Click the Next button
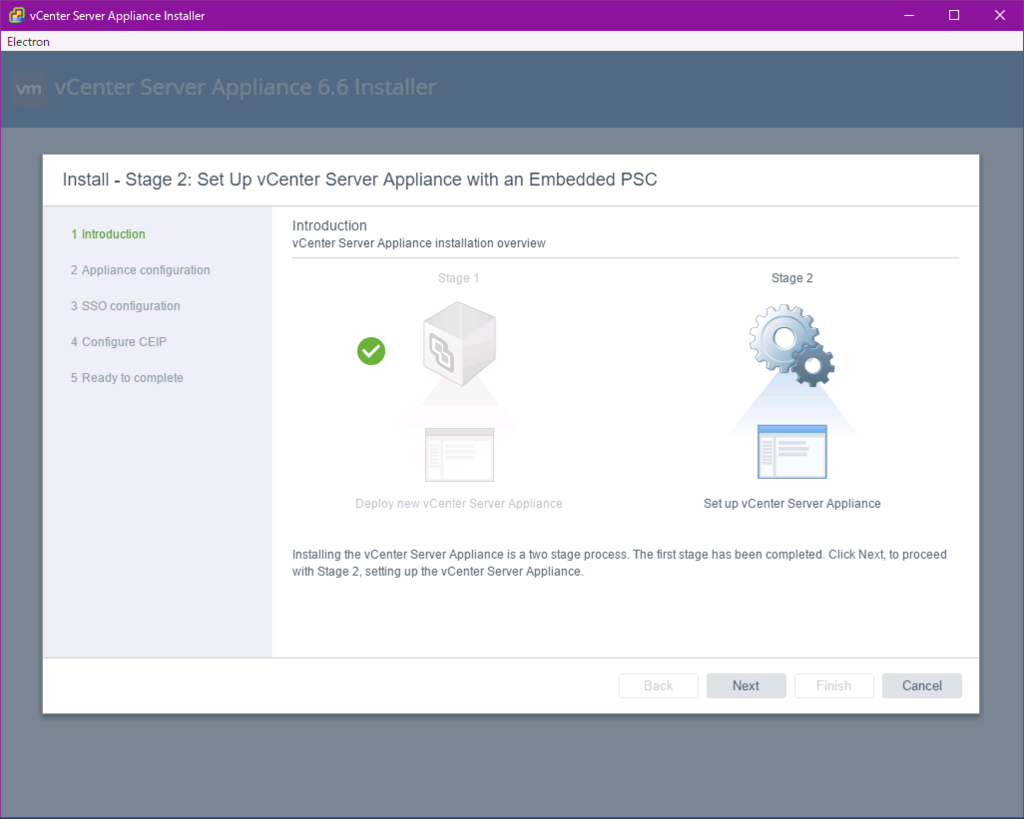Screen dimensions: 1024x819 (x=746, y=685)
